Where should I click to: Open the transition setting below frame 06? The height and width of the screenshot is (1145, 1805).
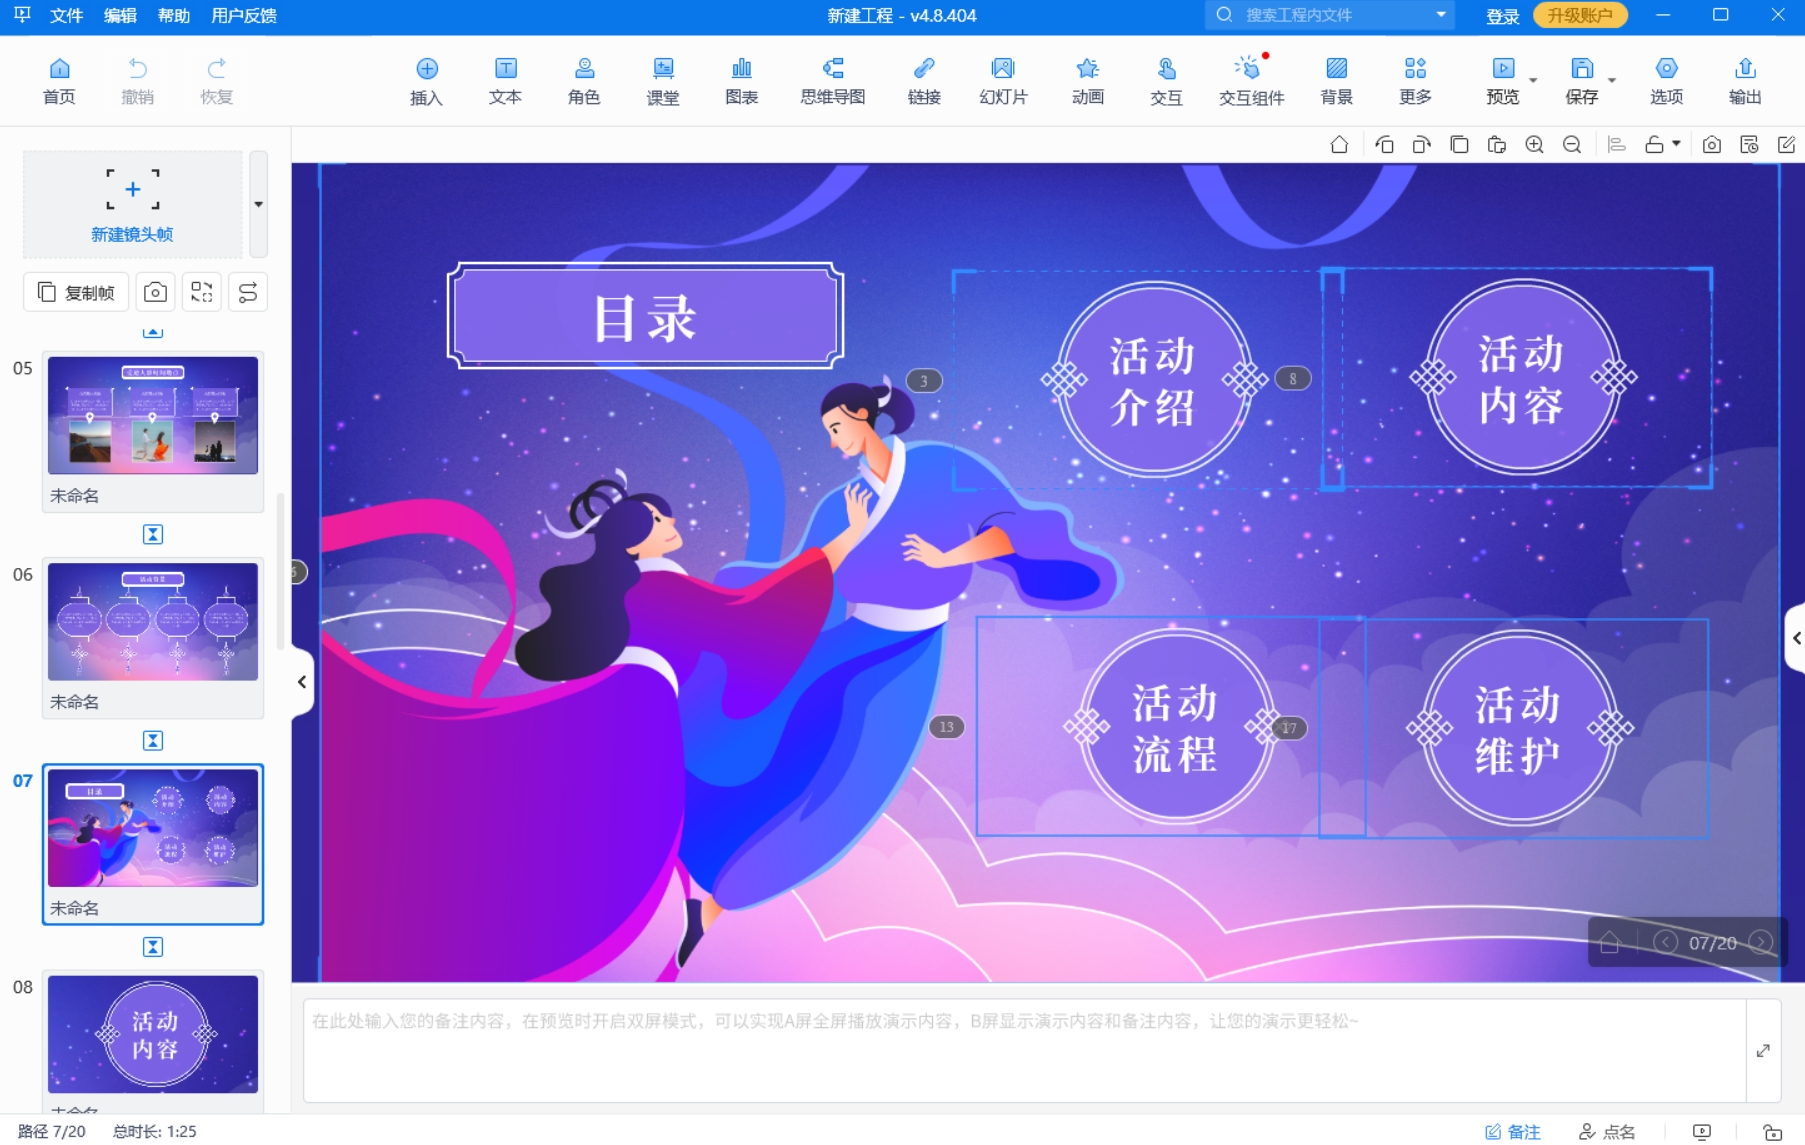coord(153,740)
